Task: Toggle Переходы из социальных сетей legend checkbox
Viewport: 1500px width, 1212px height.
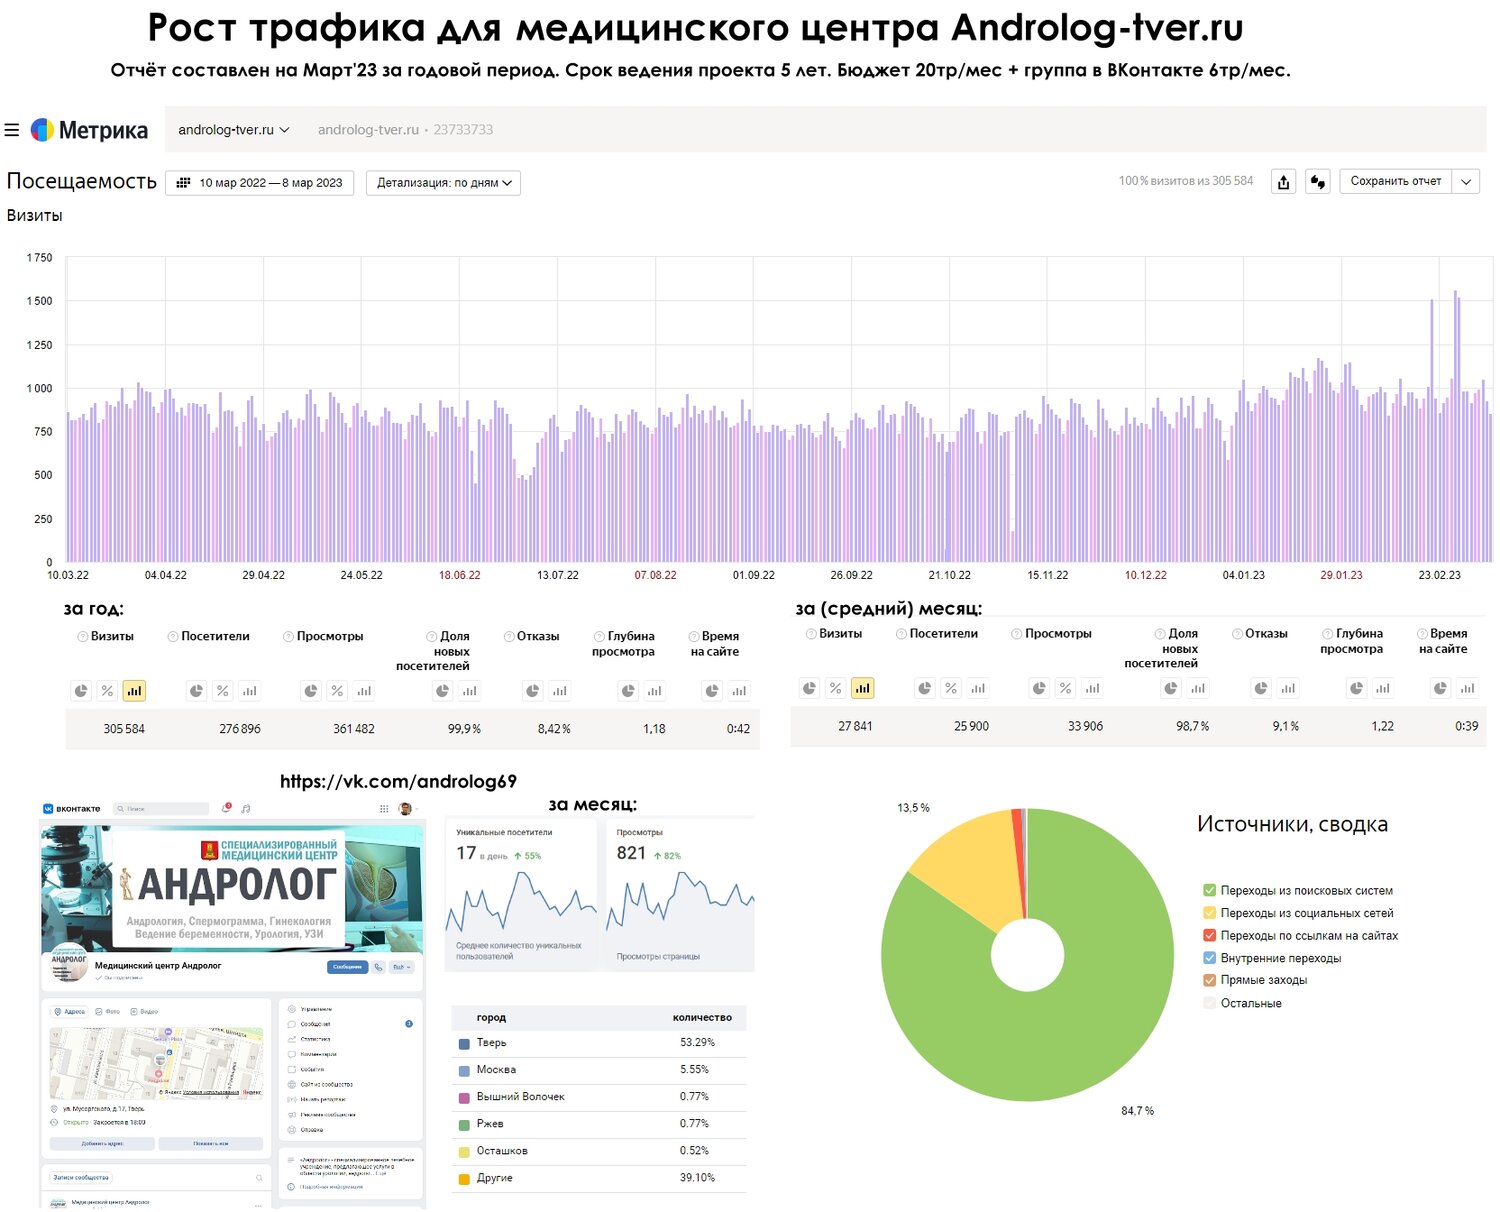Action: pos(1210,913)
